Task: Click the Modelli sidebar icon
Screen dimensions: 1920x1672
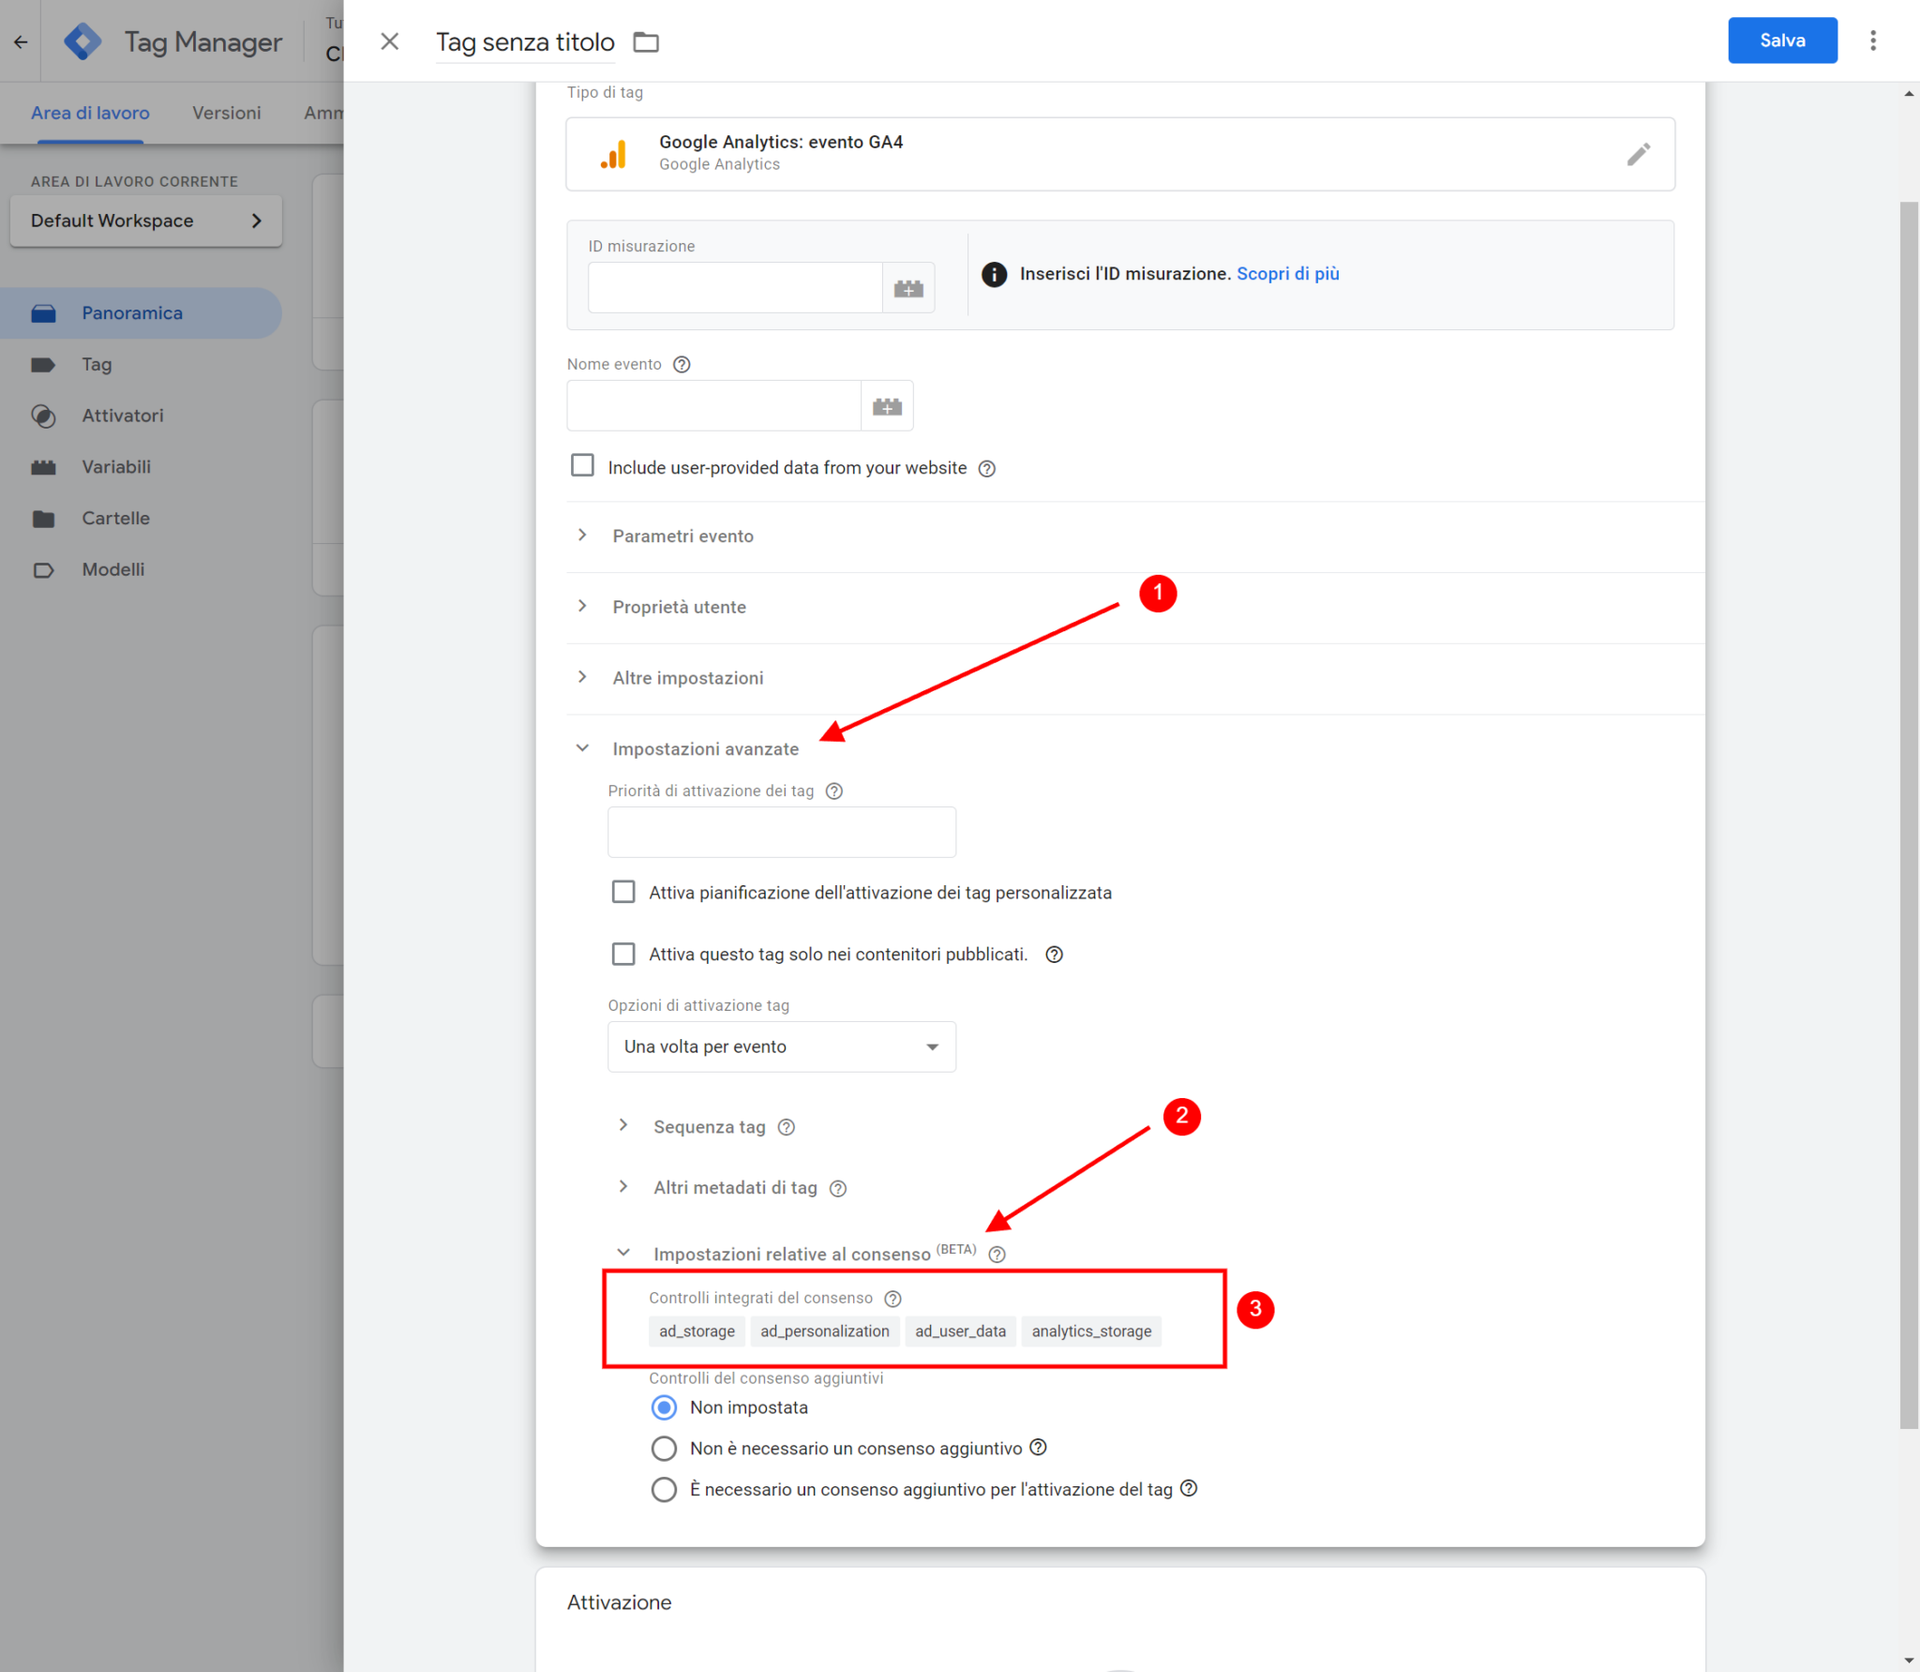Action: [43, 570]
